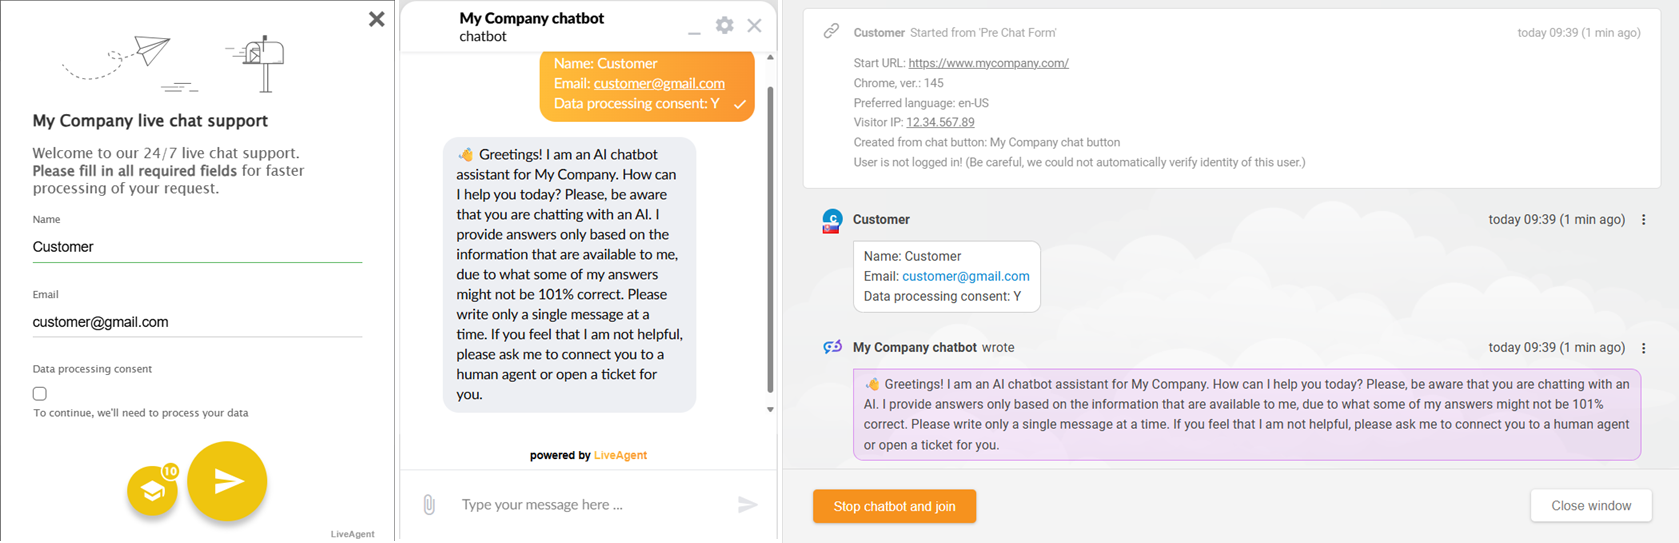Tick the Data processing consent checkbox
Image resolution: width=1679 pixels, height=543 pixels.
tap(40, 394)
